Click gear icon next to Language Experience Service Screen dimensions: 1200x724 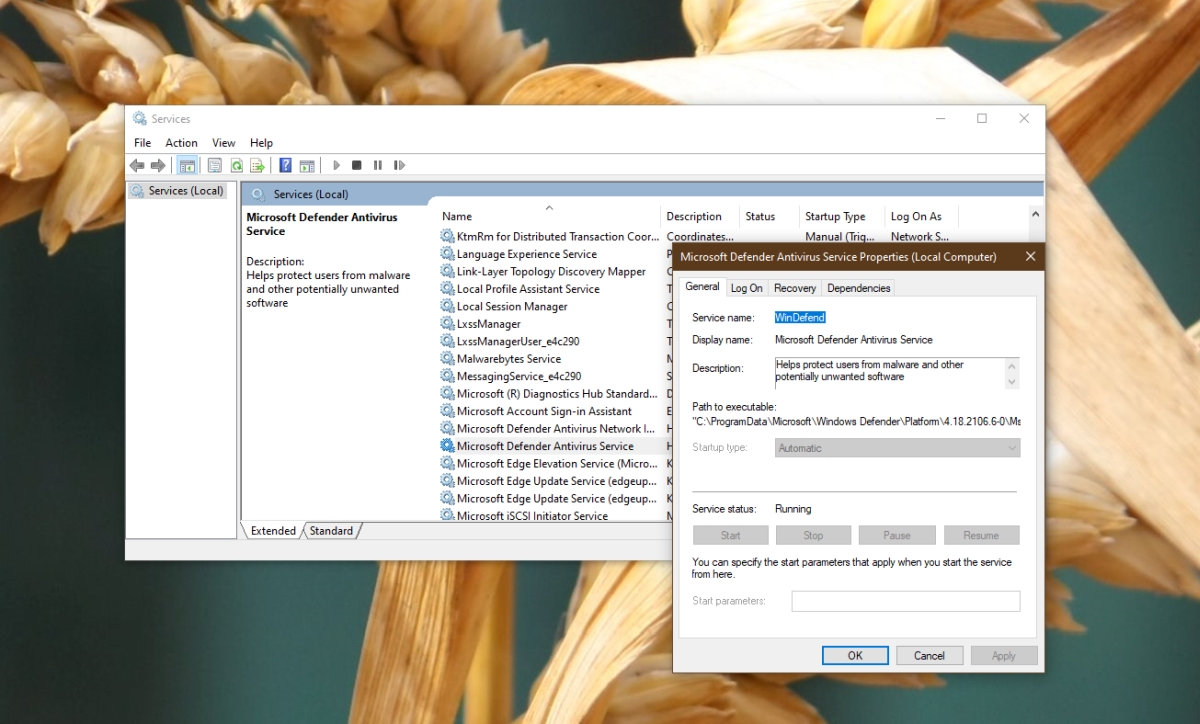pyautogui.click(x=448, y=254)
